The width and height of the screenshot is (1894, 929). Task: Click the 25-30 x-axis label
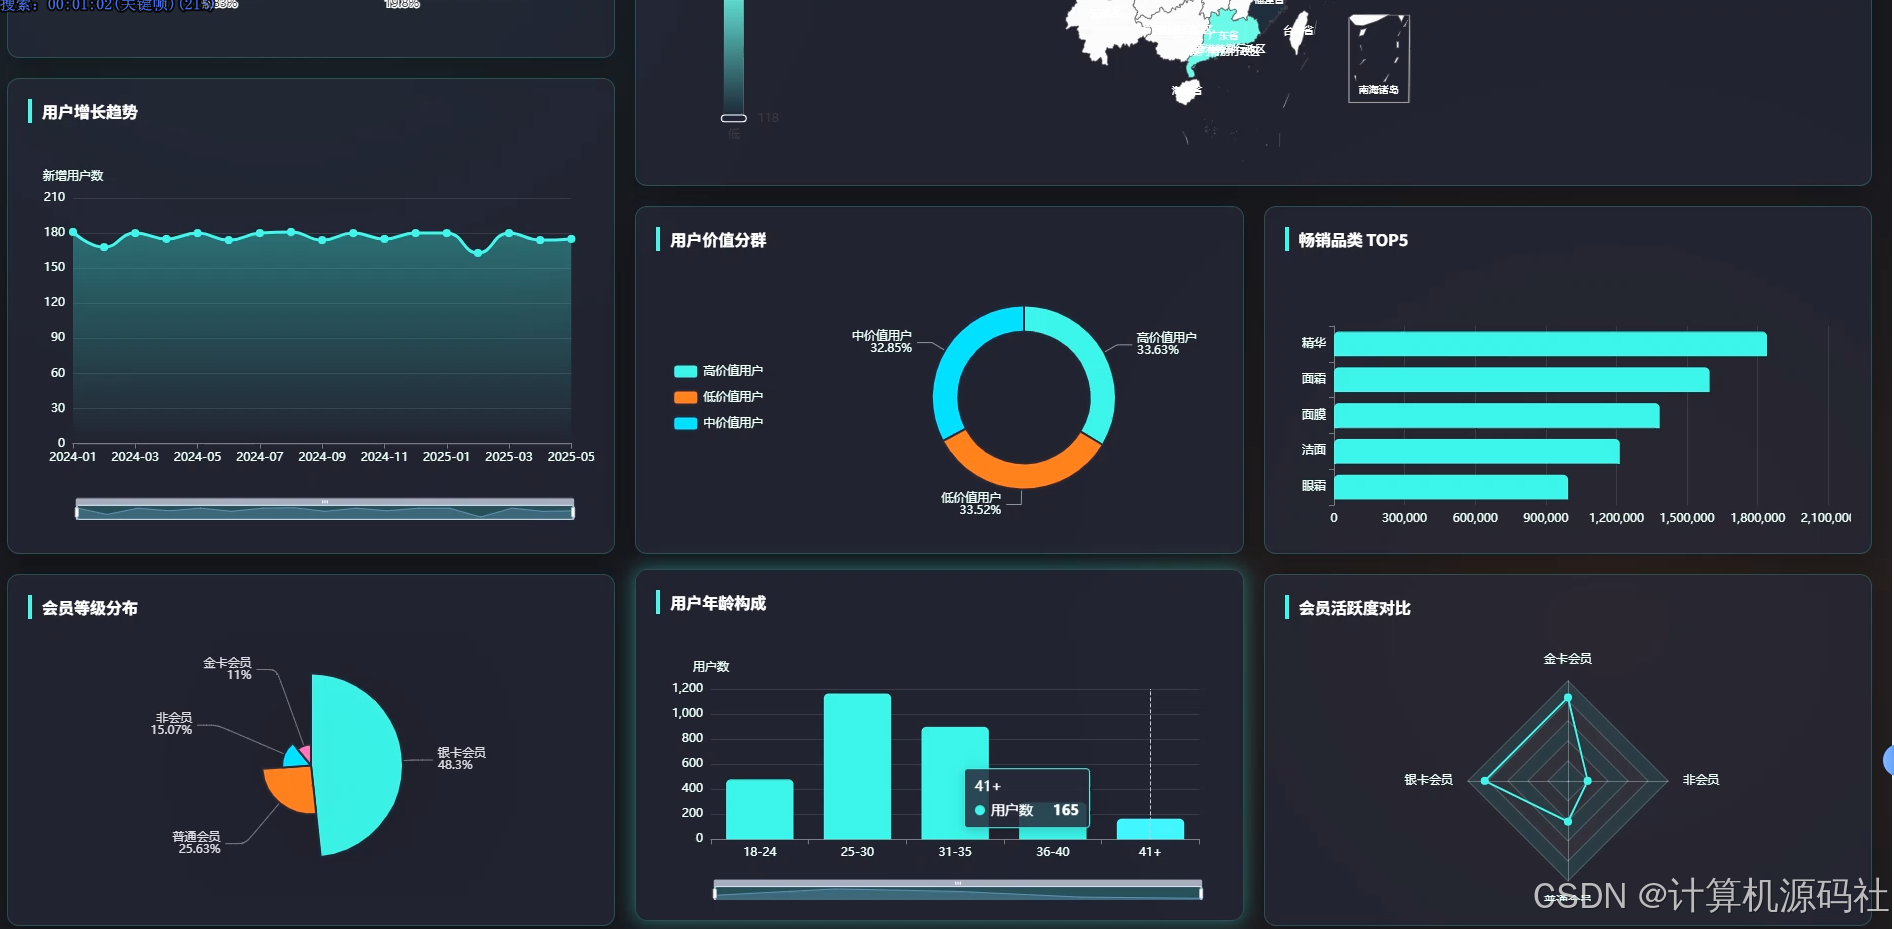coord(857,852)
